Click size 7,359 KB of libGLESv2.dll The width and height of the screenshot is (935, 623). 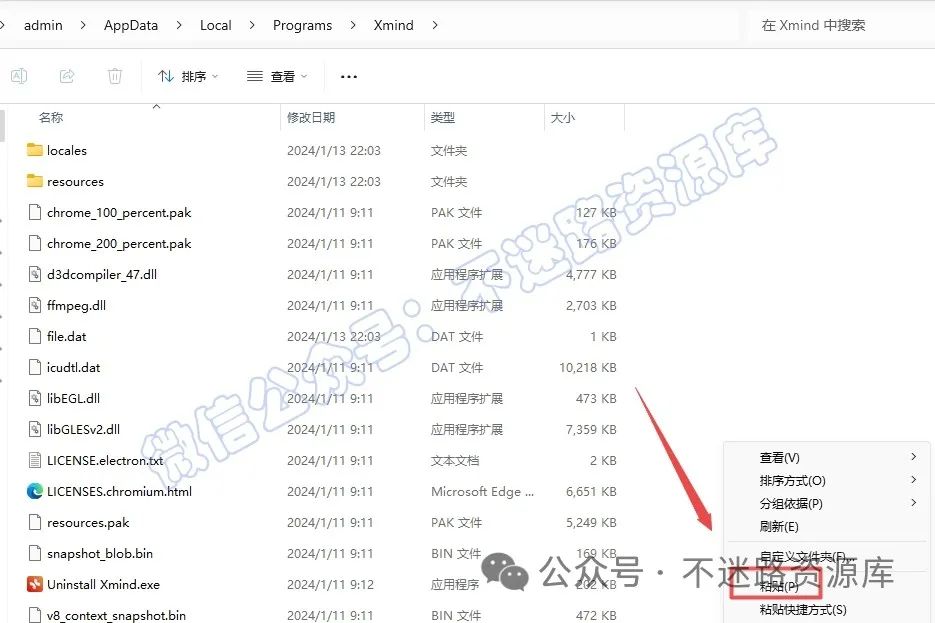[x=591, y=429]
